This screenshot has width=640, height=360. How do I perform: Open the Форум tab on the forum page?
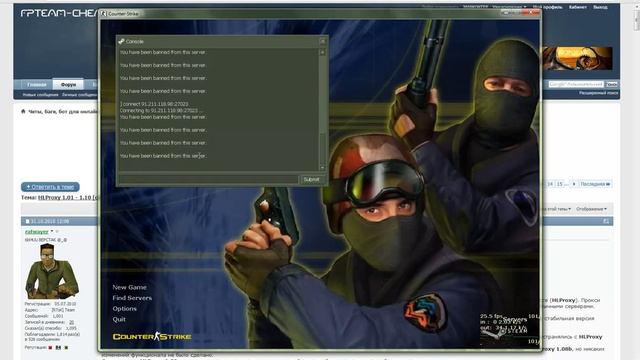68,84
